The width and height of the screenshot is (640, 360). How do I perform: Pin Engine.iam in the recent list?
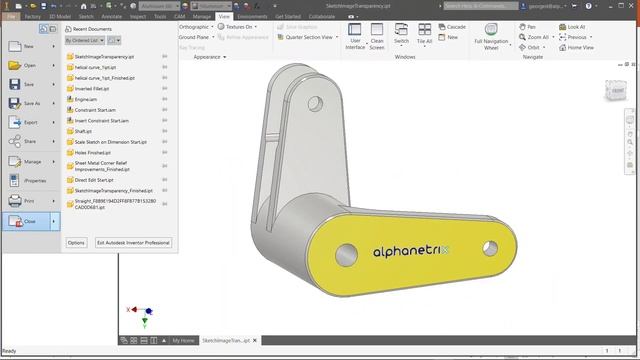[165, 99]
